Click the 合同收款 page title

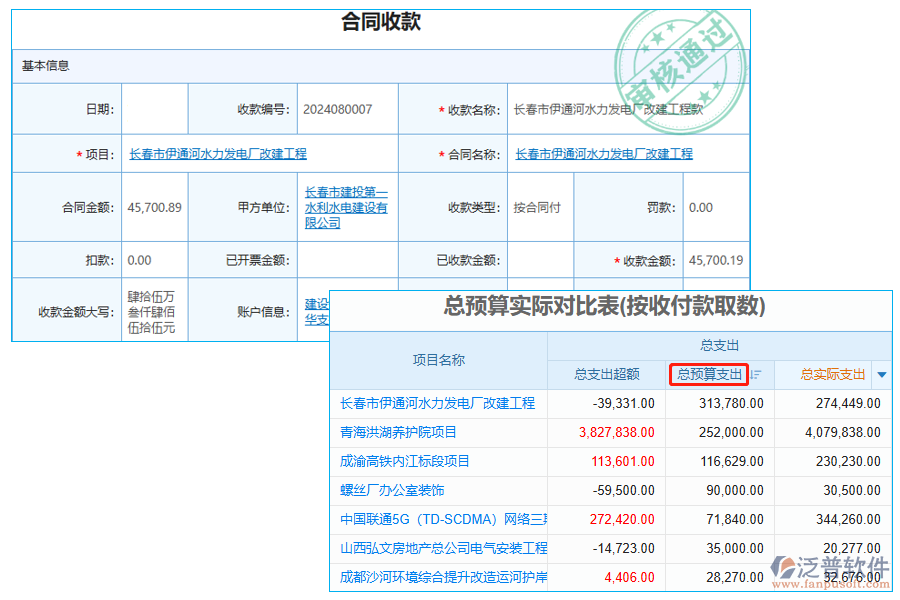(379, 22)
